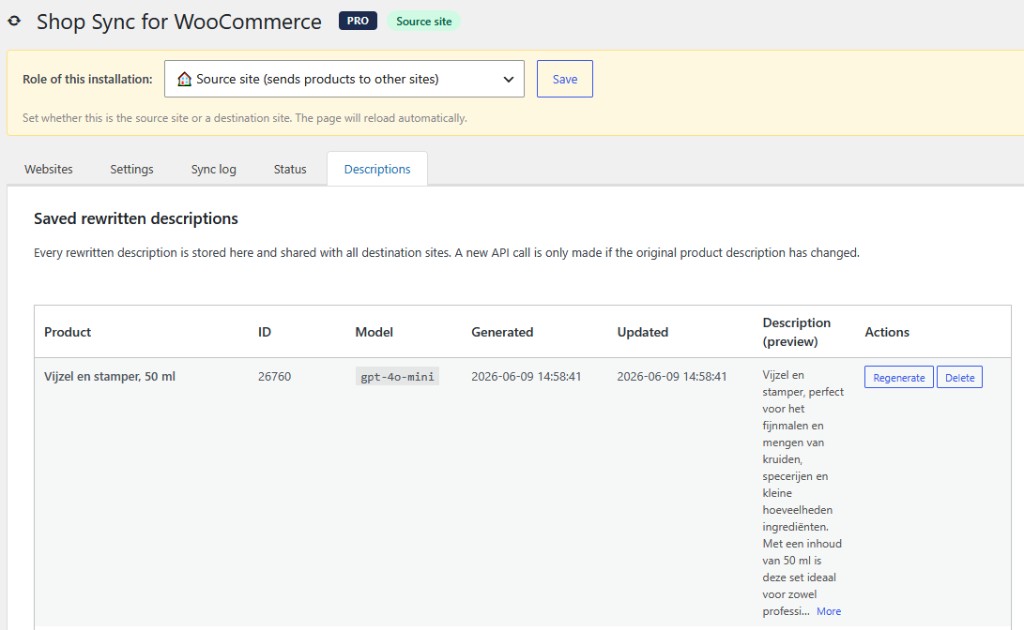This screenshot has width=1024, height=630.
Task: Select the product ID 26760
Action: (274, 376)
